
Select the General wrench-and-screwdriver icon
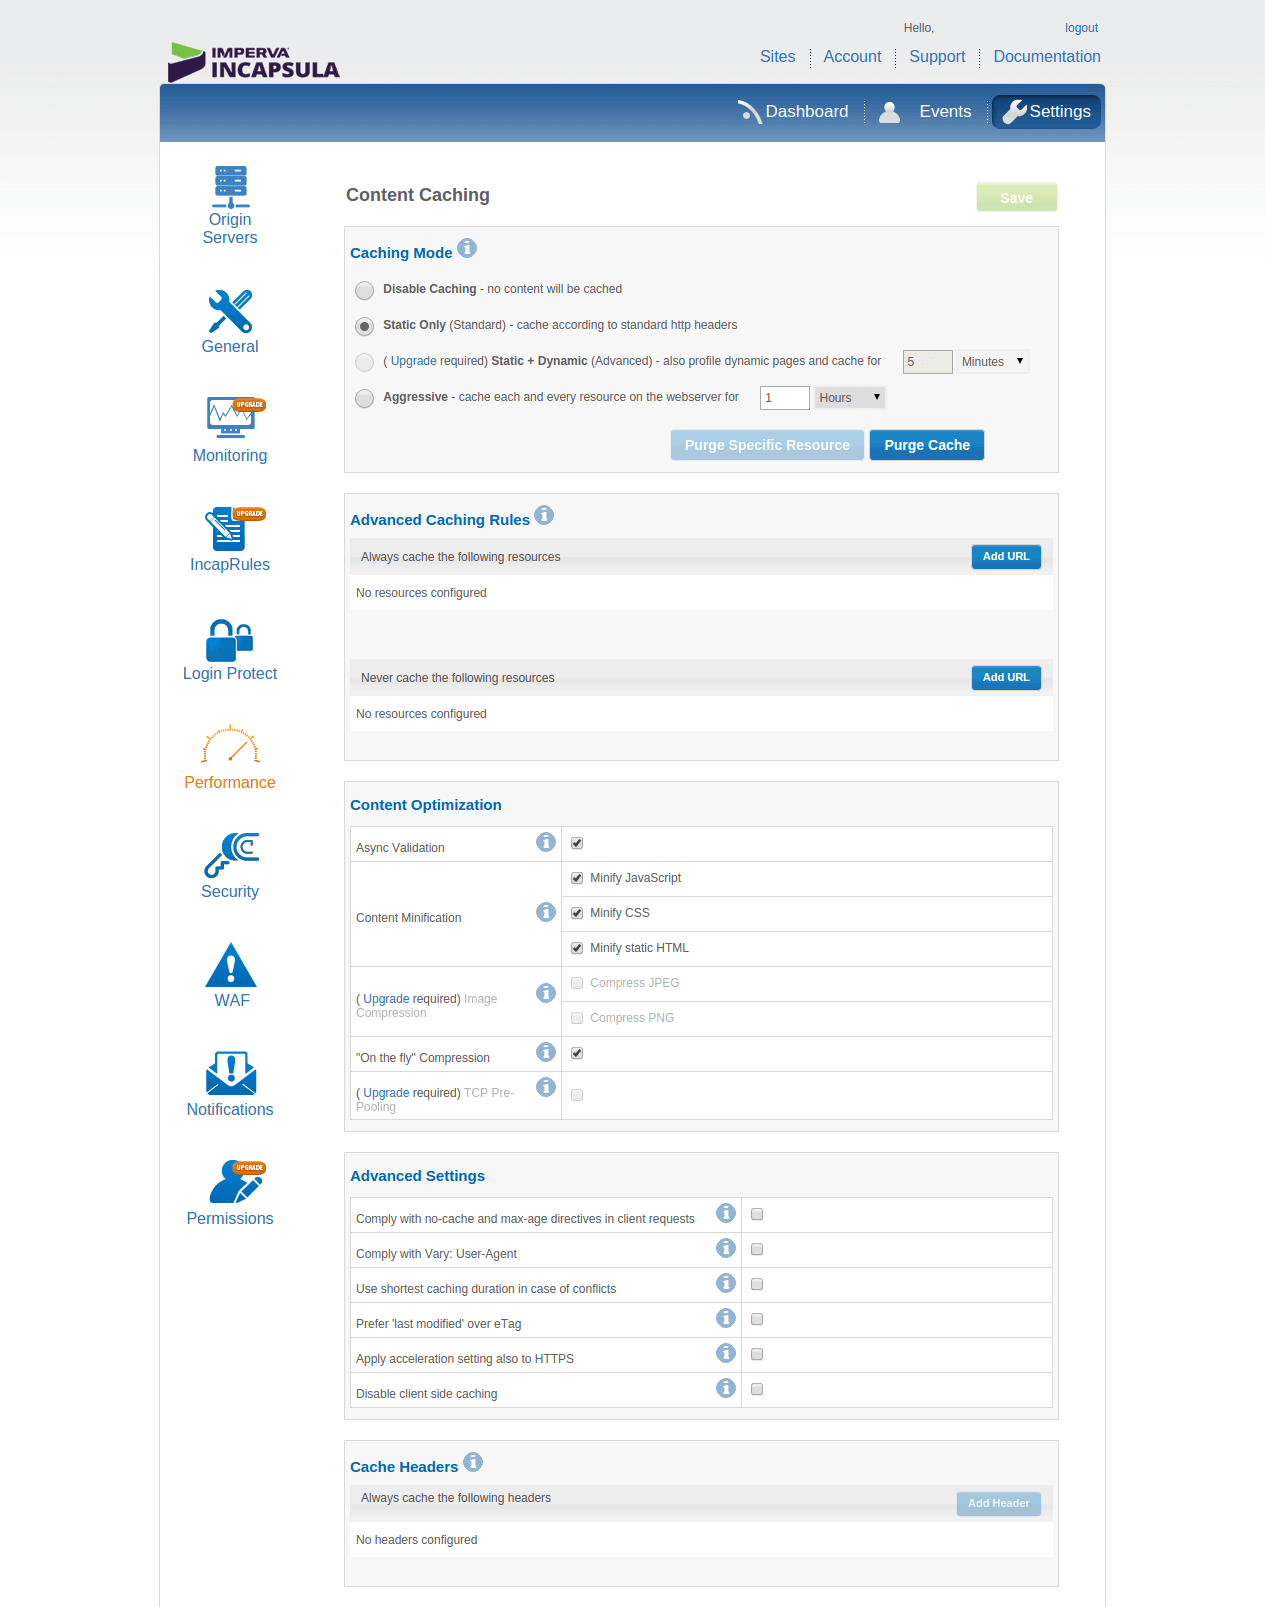point(230,312)
